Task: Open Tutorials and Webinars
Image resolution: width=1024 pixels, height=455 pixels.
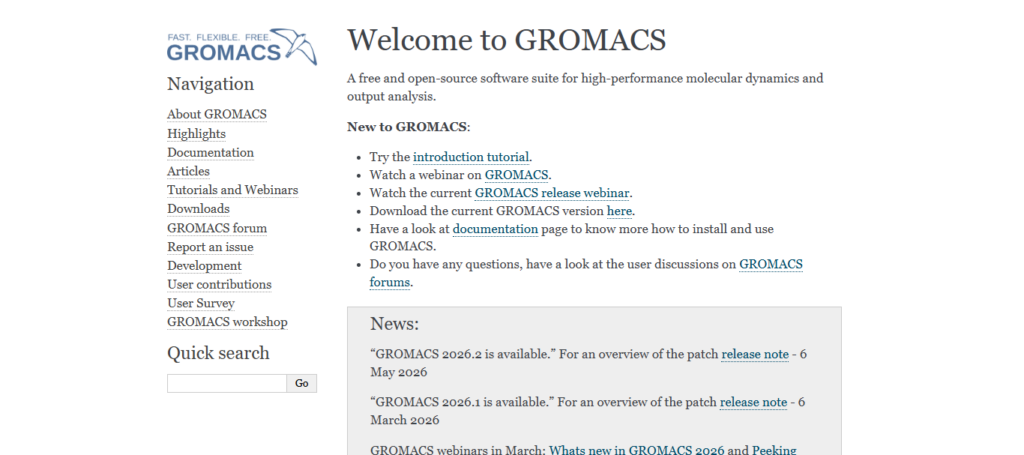Action: pyautogui.click(x=232, y=190)
